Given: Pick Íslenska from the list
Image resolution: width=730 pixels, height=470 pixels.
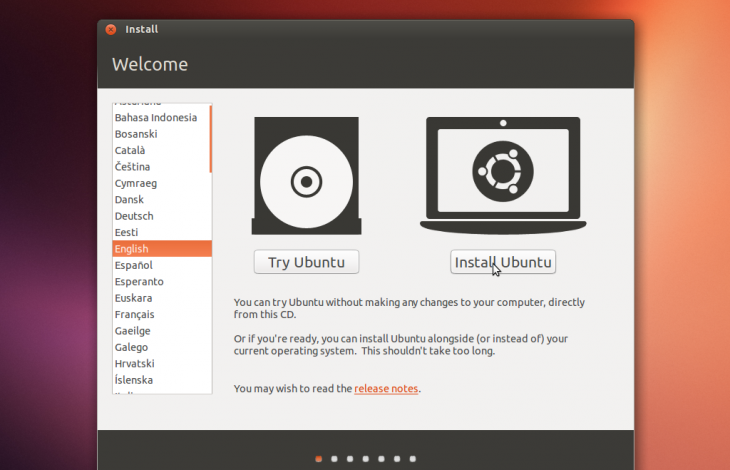Looking at the screenshot, I should (161, 380).
